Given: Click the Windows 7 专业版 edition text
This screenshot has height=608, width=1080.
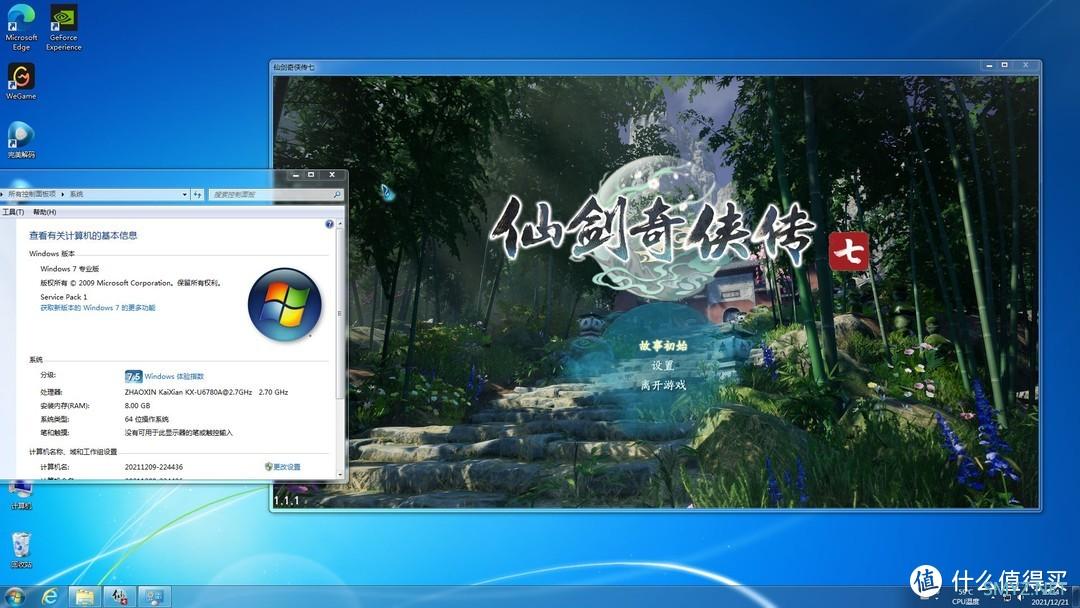Looking at the screenshot, I should click(70, 269).
